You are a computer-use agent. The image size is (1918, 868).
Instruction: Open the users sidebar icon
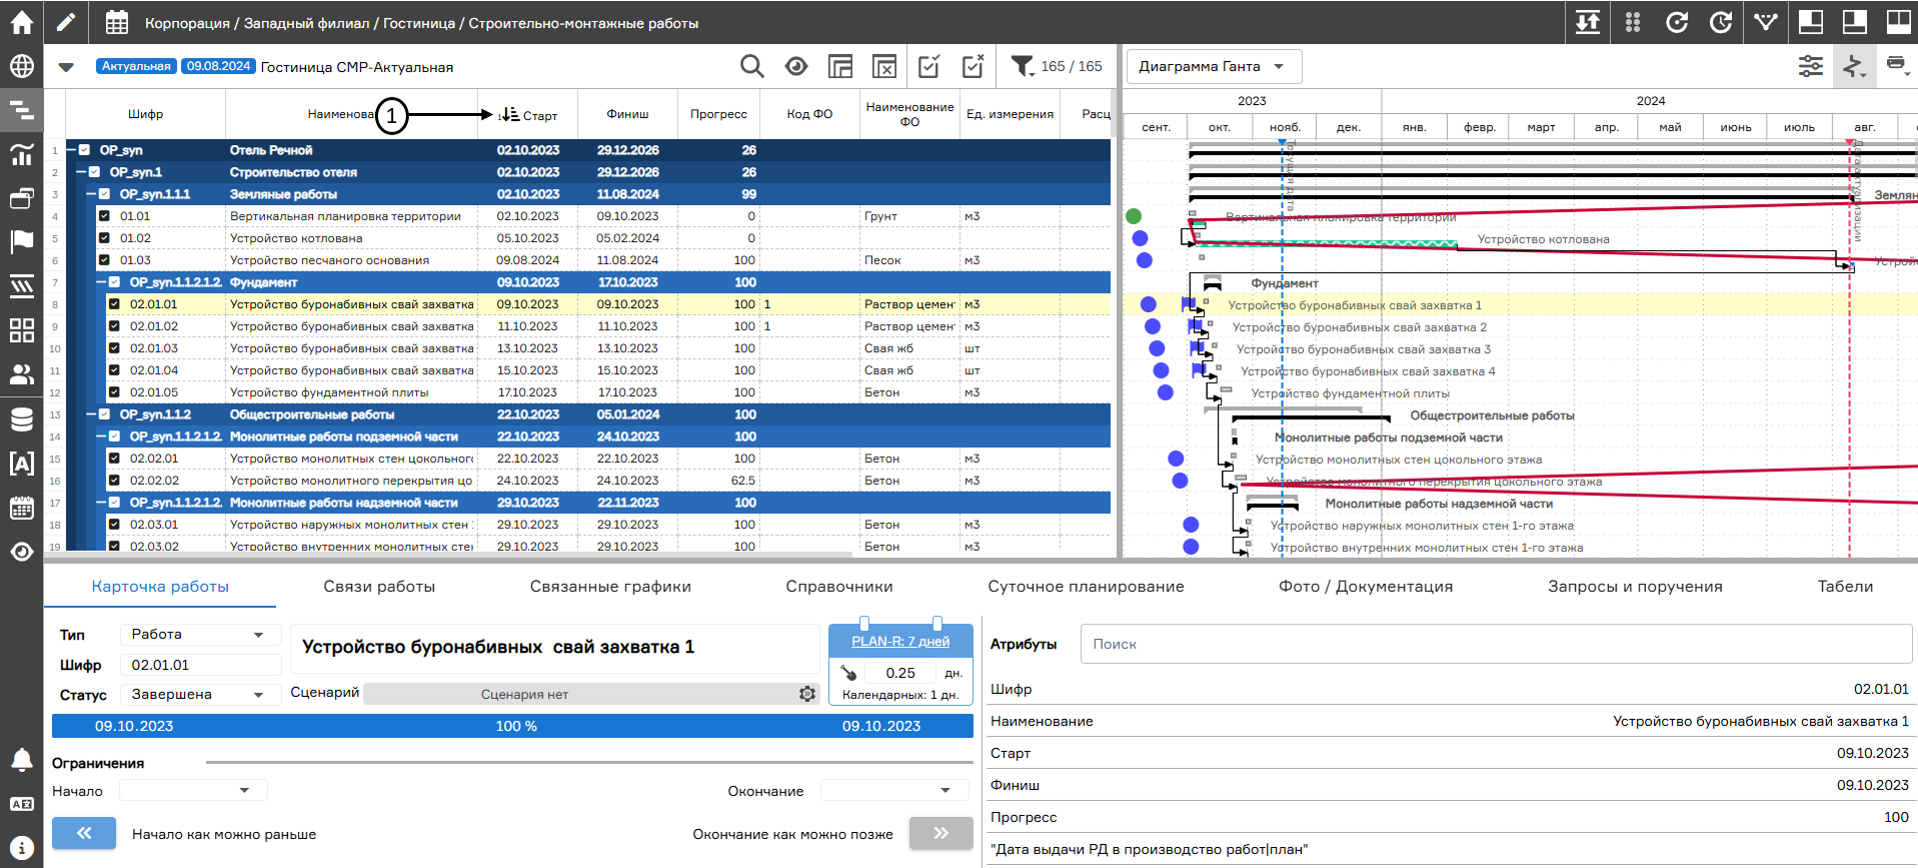[21, 374]
